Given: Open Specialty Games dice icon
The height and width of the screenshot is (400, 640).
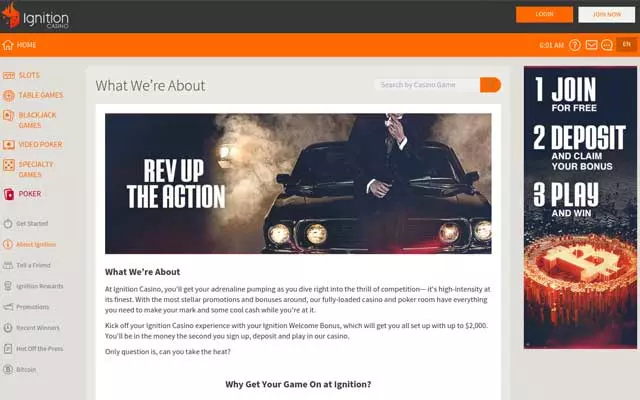Looking at the screenshot, I should [9, 165].
